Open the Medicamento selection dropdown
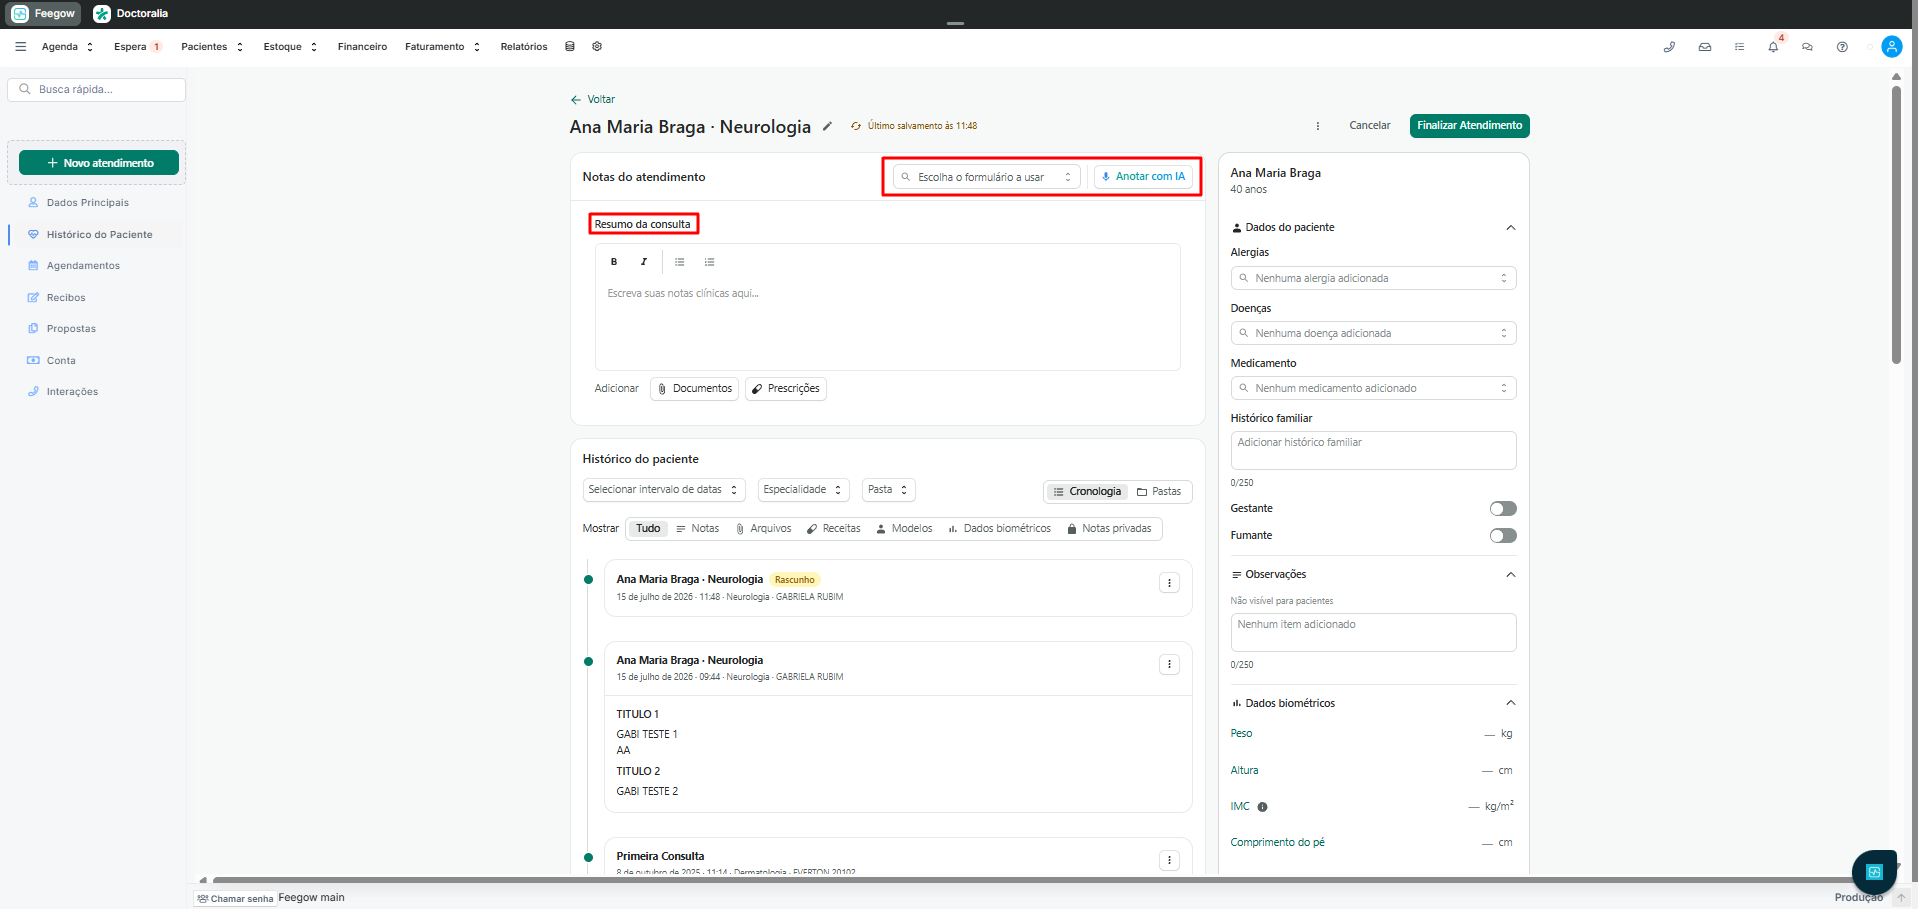Screen dimensions: 1918x909 pos(1373,388)
